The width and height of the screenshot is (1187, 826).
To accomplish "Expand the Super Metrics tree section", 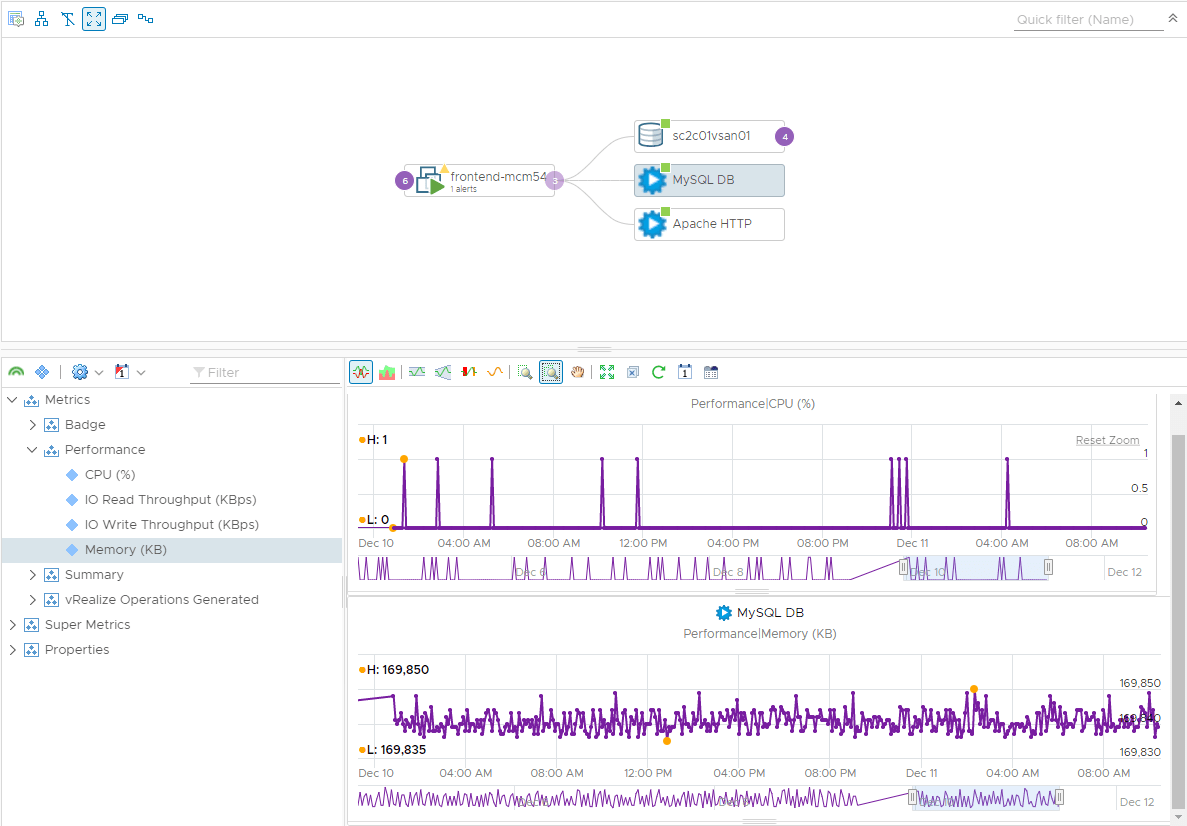I will coord(12,624).
